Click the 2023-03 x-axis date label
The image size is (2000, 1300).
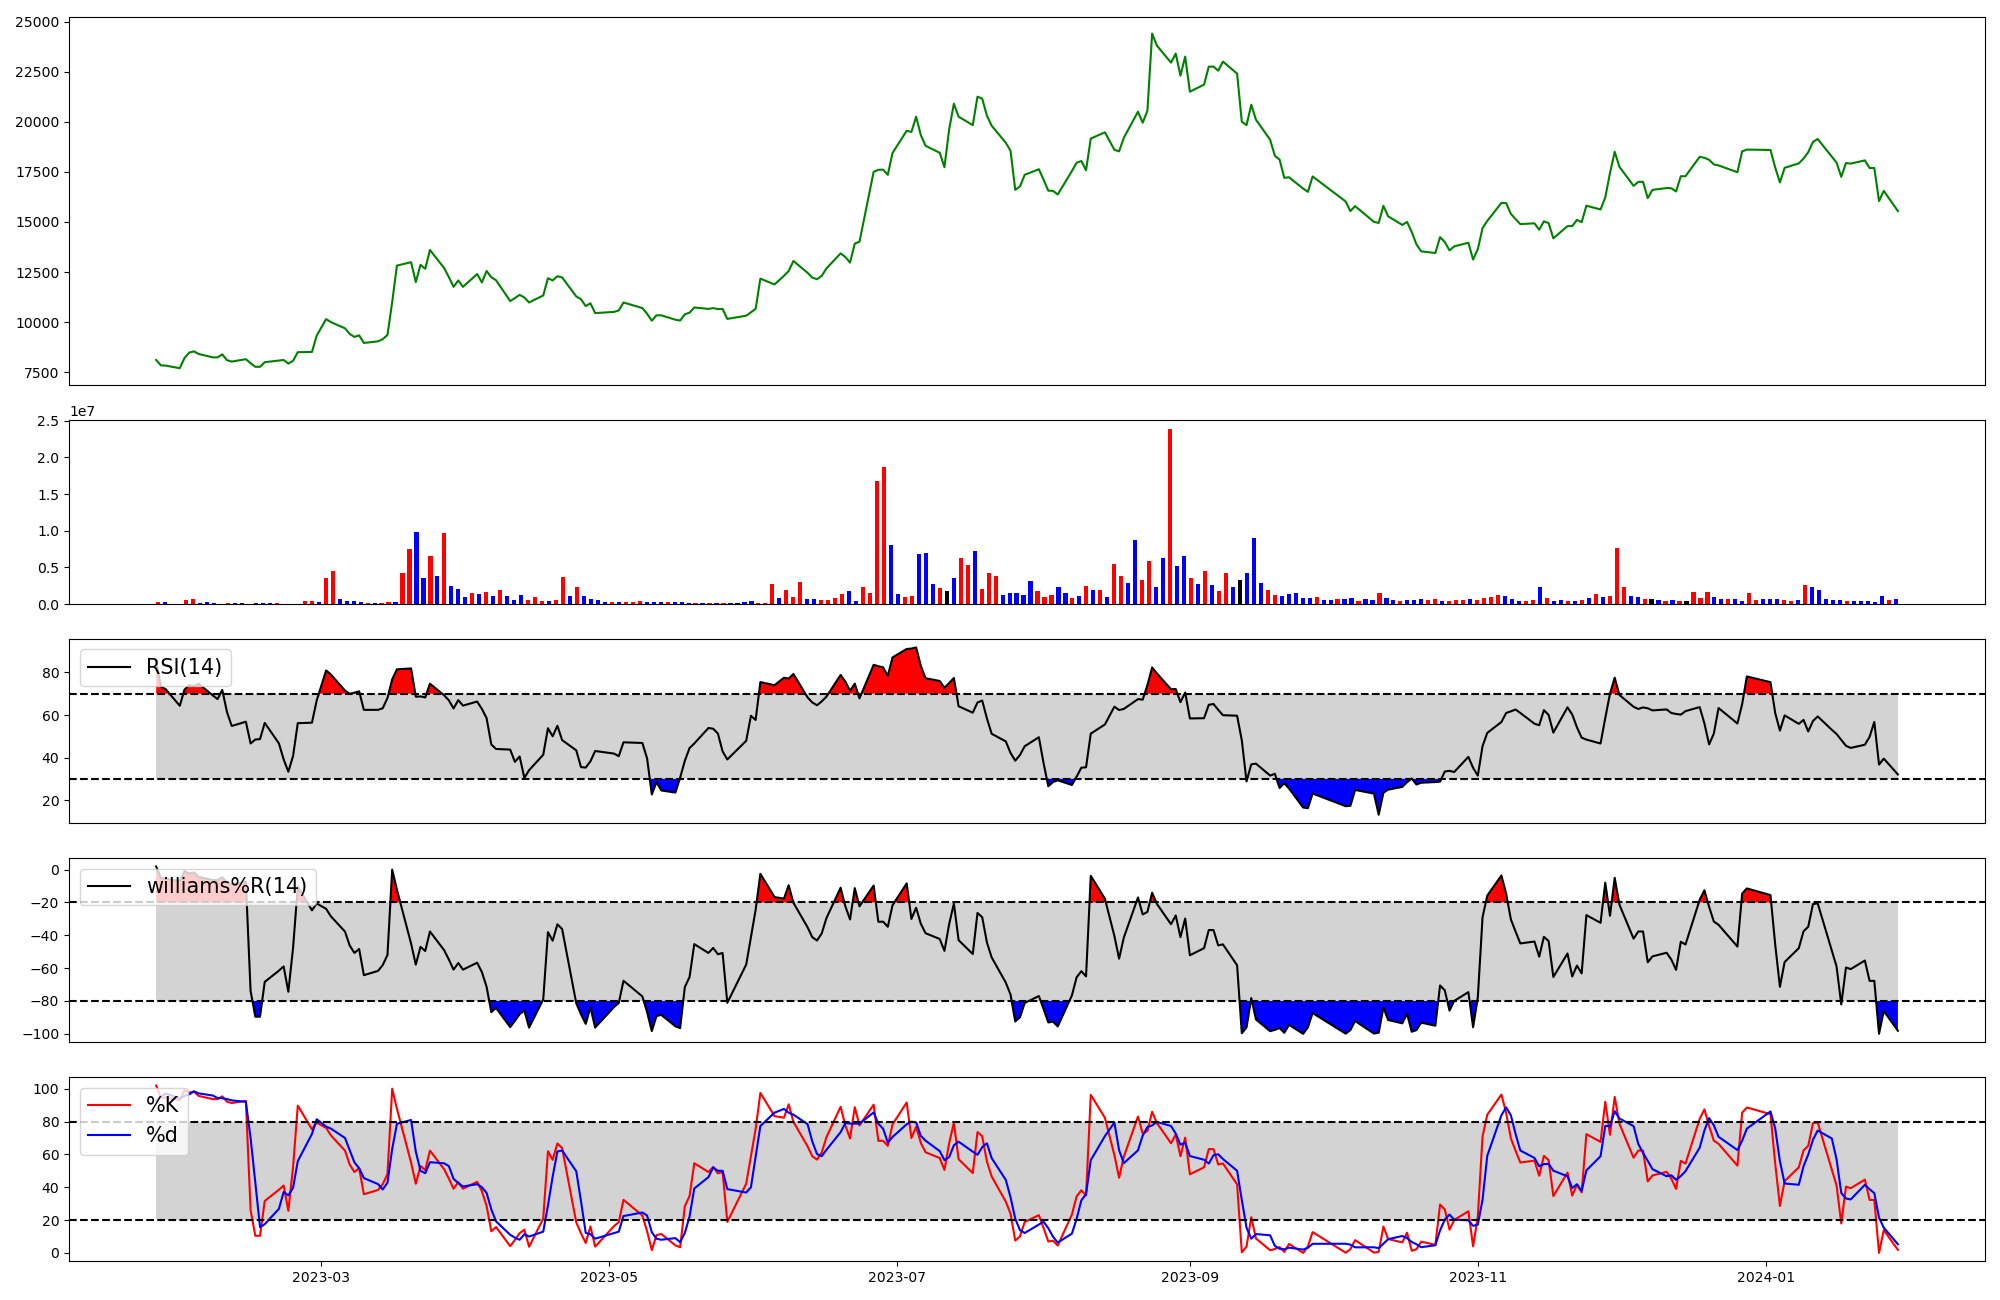pyautogui.click(x=321, y=1277)
